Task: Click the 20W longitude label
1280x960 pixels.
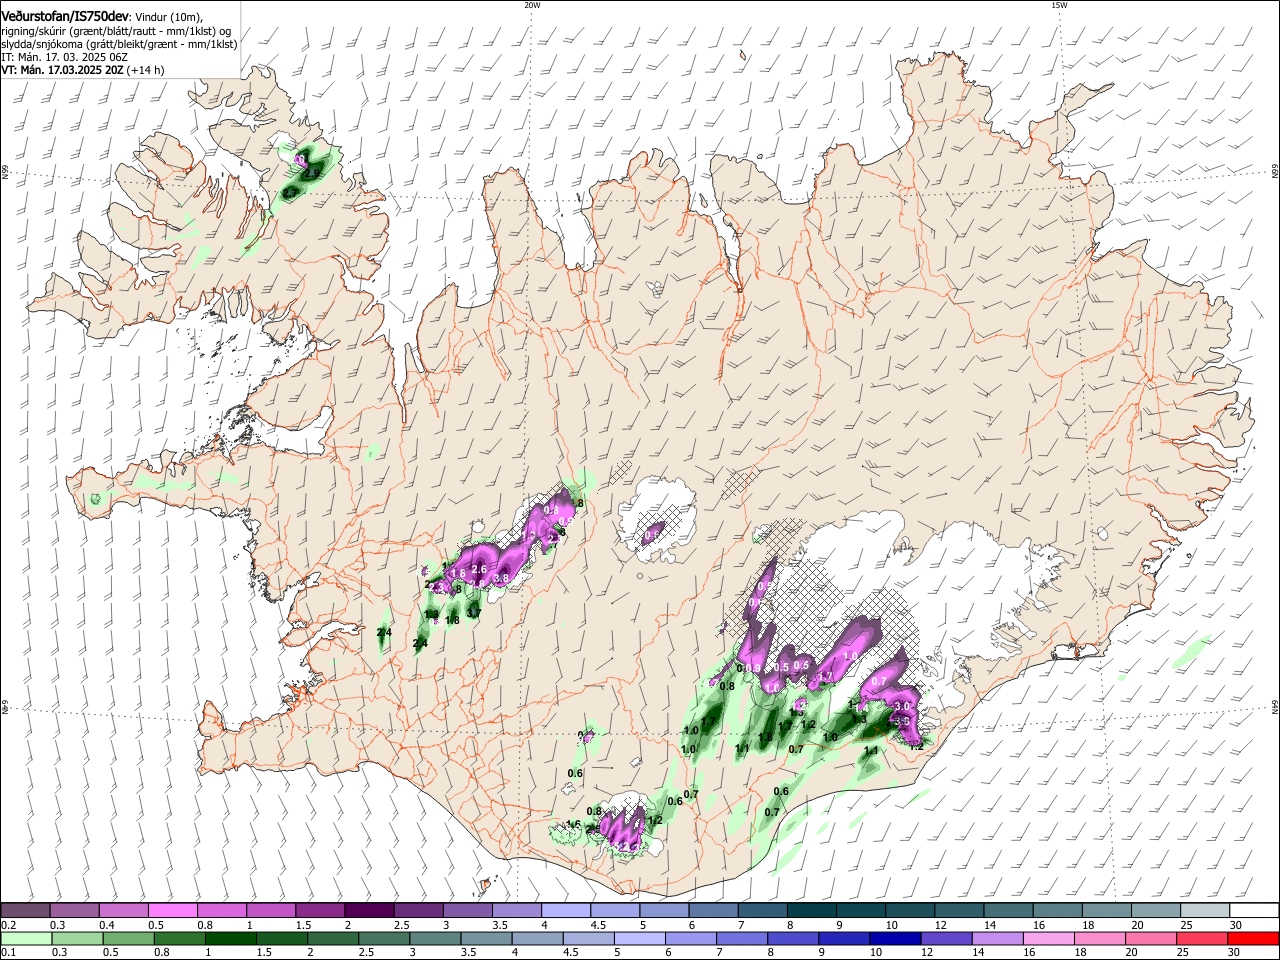Action: pyautogui.click(x=532, y=5)
